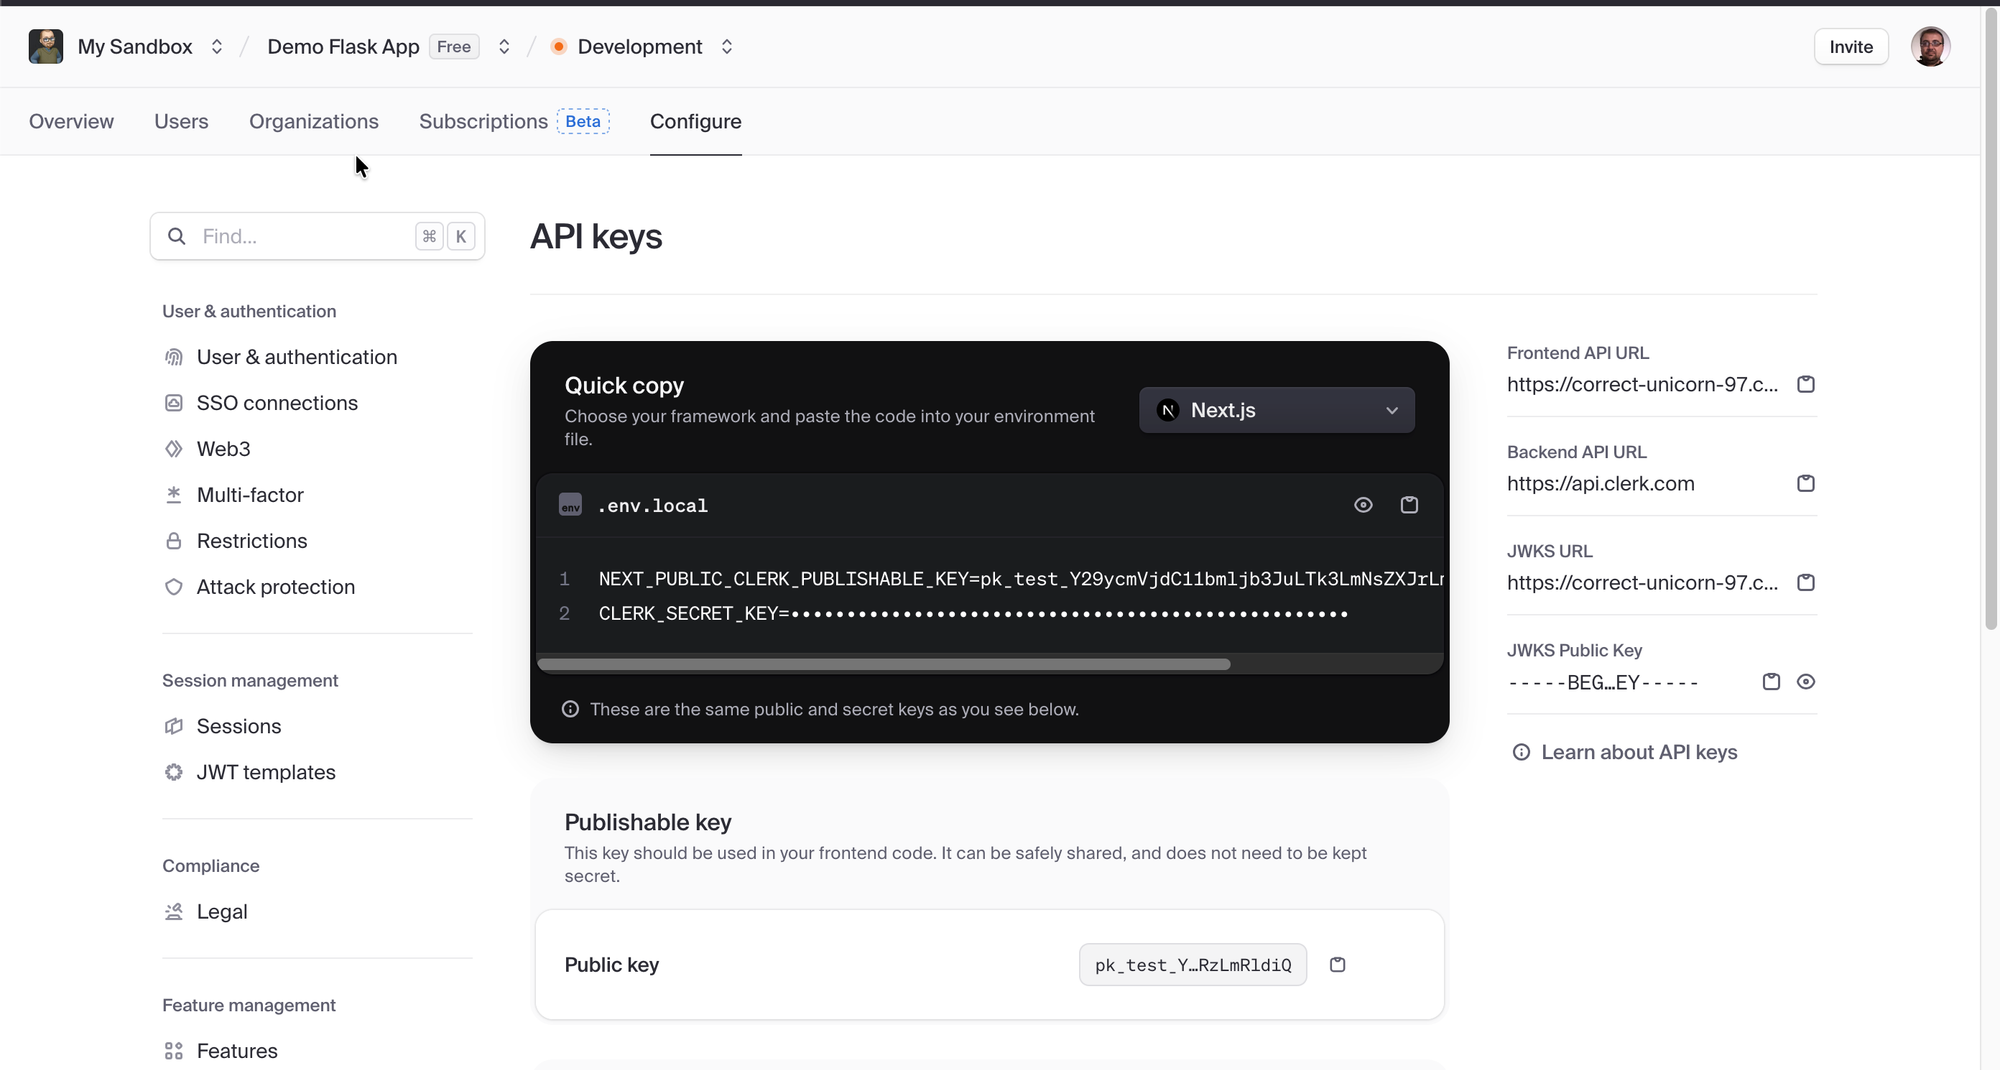2000x1070 pixels.
Task: Open the Next.js framework dropdown
Action: (x=1276, y=410)
